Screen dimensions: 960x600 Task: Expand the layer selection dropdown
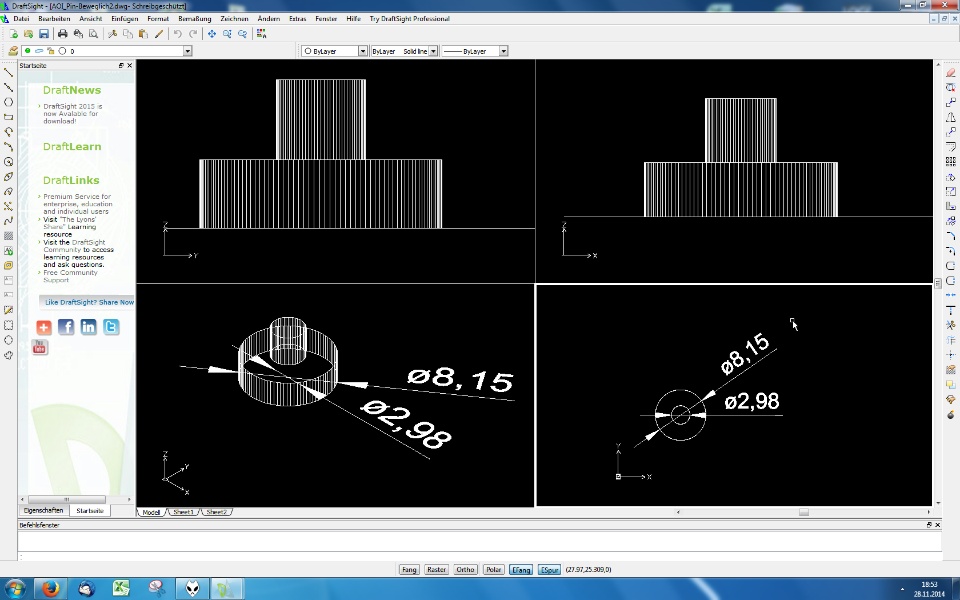(x=188, y=51)
